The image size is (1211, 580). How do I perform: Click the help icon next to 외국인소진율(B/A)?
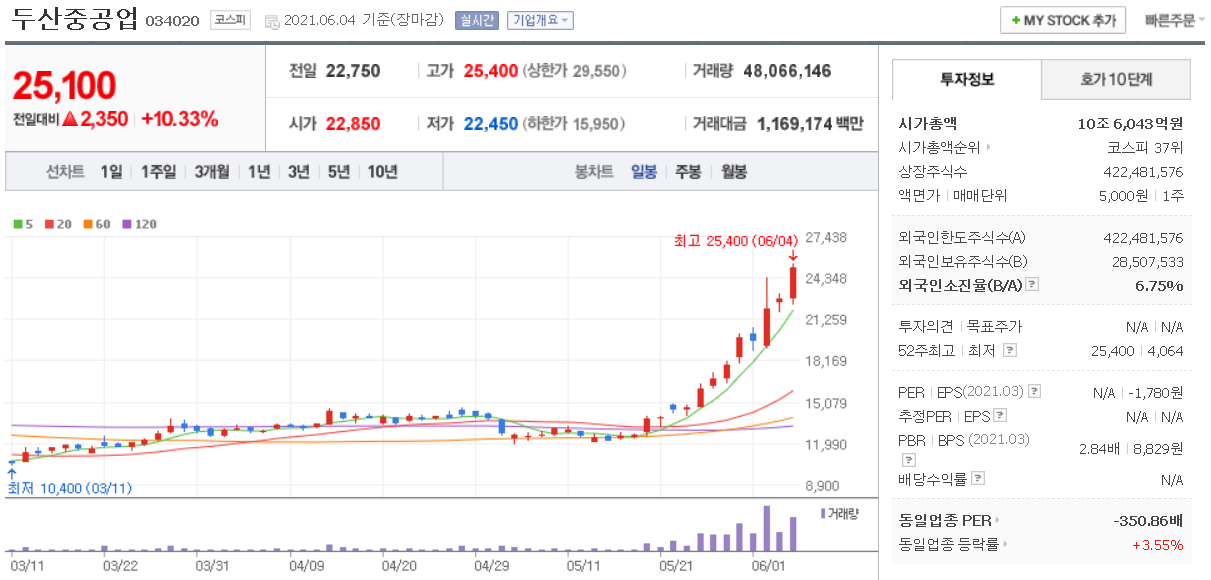click(1032, 285)
